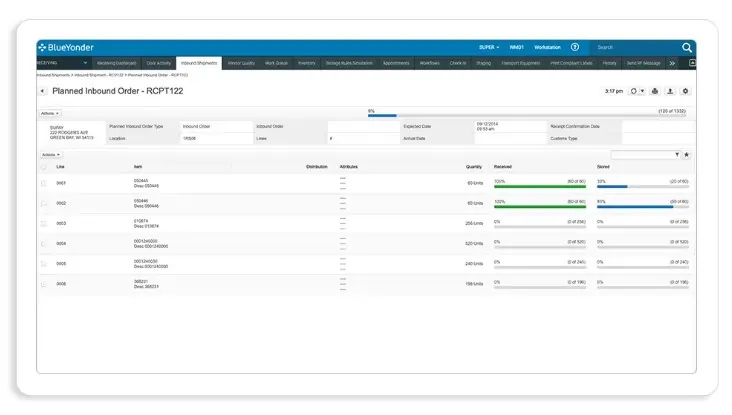732x415 pixels.
Task: Open the Appointments tab
Action: pos(396,63)
